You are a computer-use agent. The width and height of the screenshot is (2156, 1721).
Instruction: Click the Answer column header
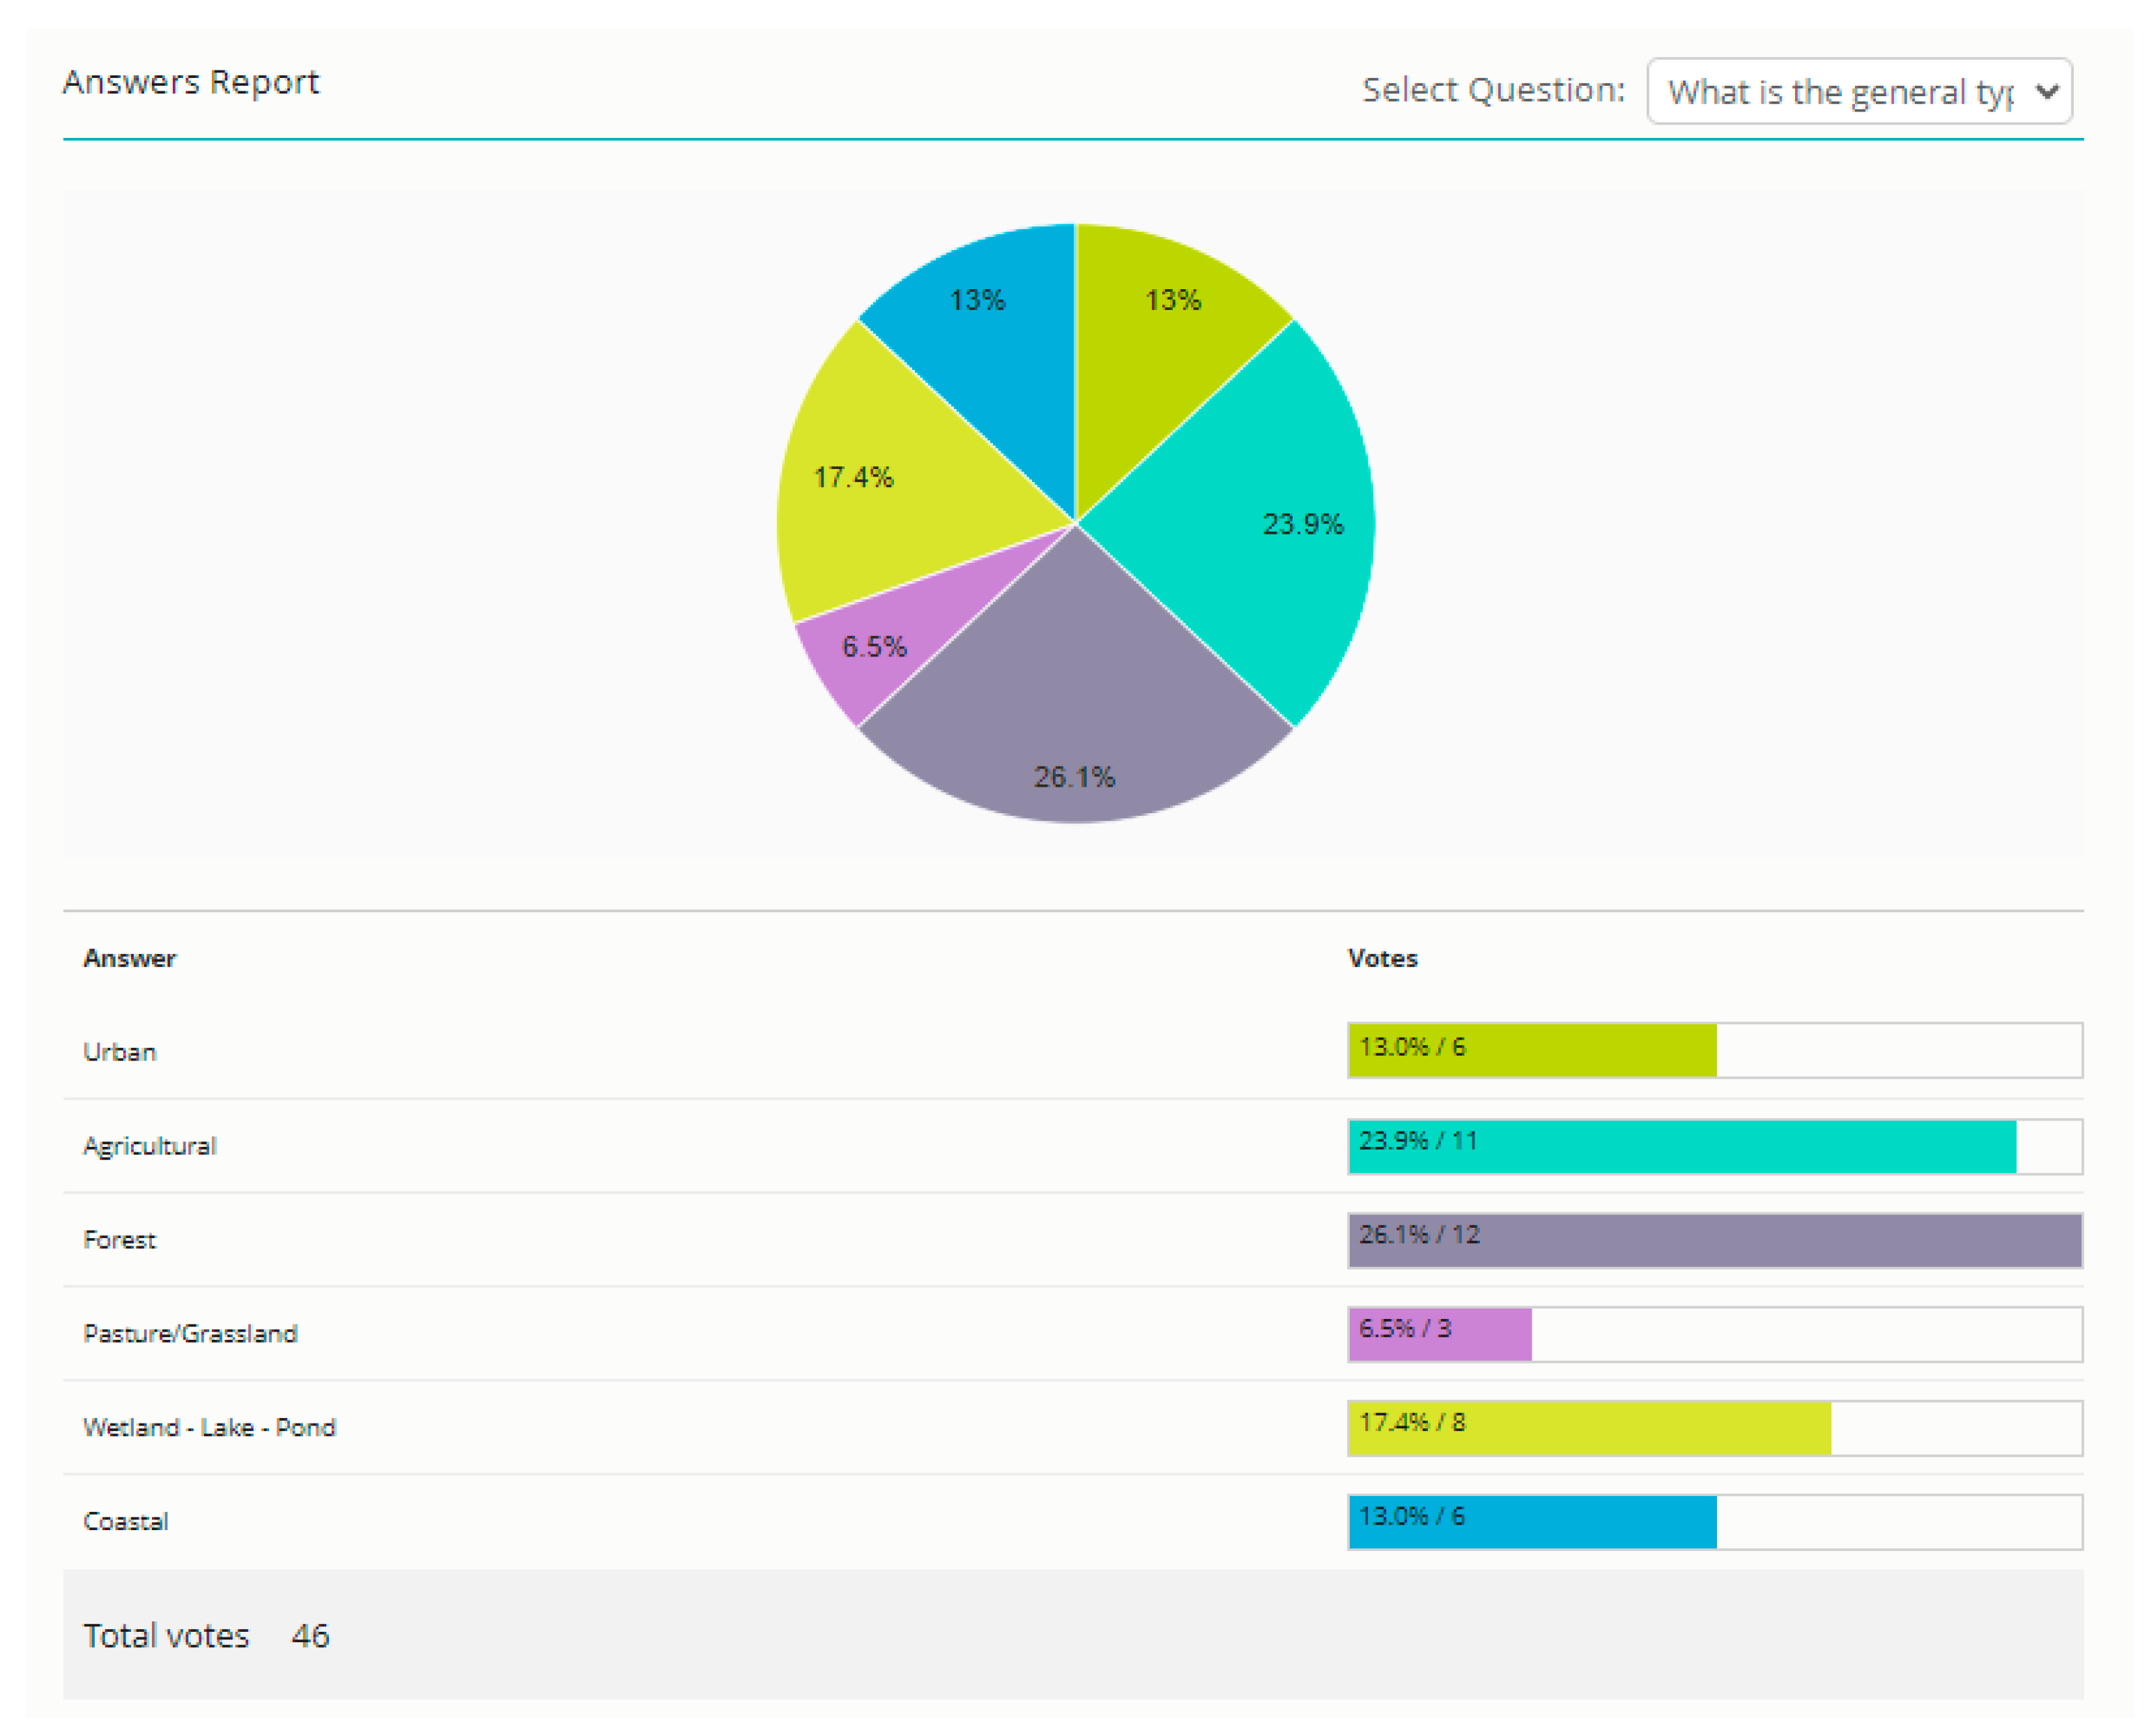130,958
